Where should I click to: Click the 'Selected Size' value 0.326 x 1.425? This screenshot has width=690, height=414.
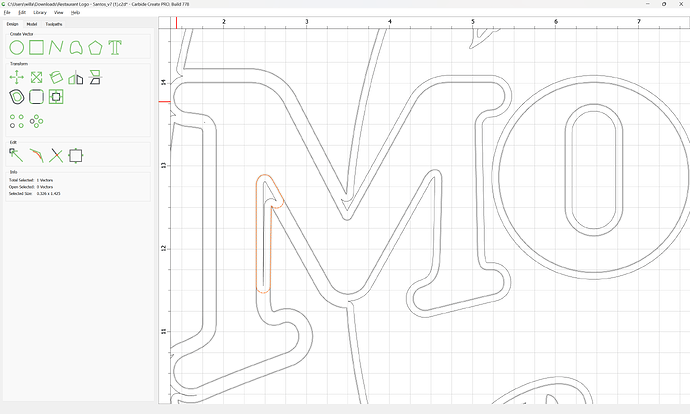48,194
